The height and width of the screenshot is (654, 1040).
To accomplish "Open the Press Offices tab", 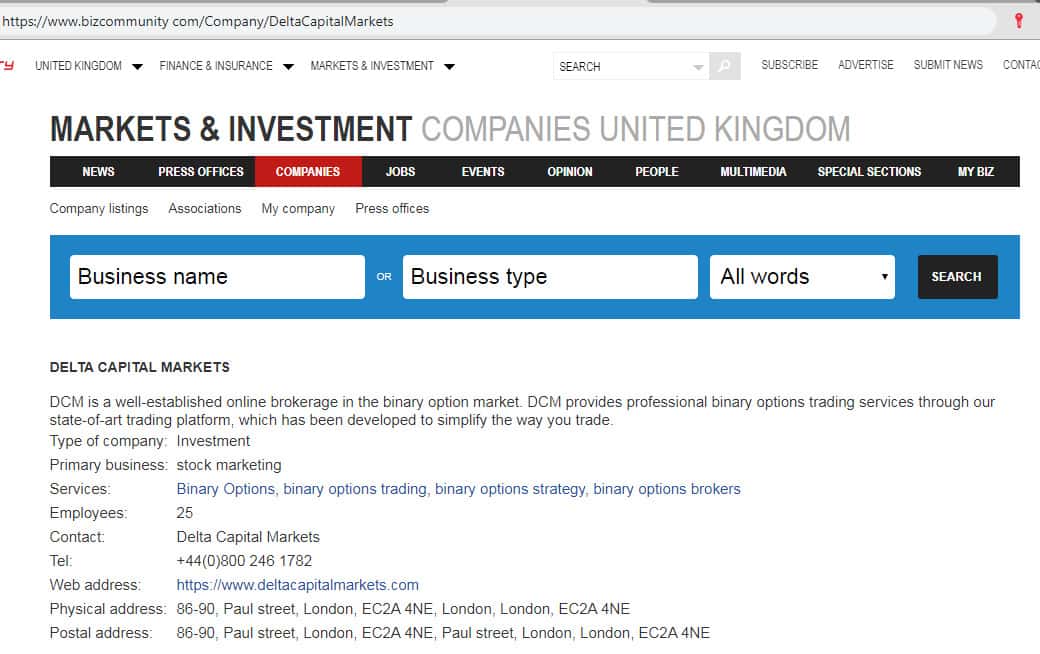I will point(201,172).
